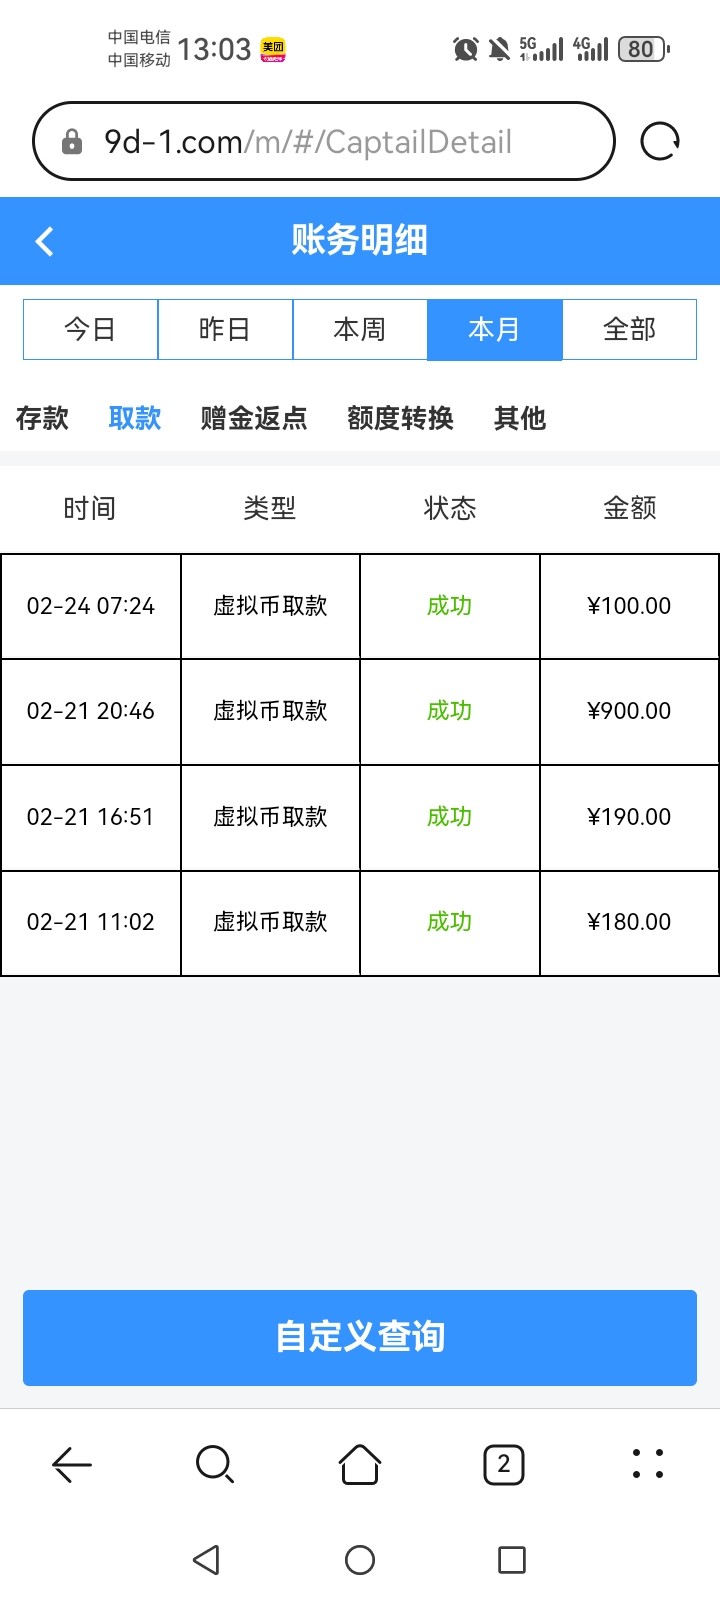The width and height of the screenshot is (720, 1600).
Task: Open the 02-21 20:46 withdrawal row
Action: [360, 711]
